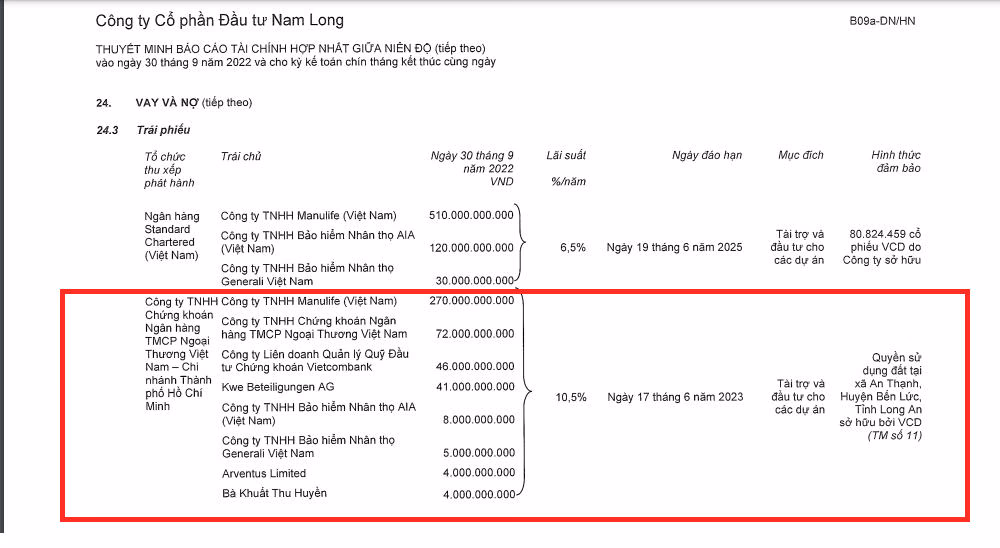
Task: Click the 6,5% interest rate
Action: pos(570,247)
